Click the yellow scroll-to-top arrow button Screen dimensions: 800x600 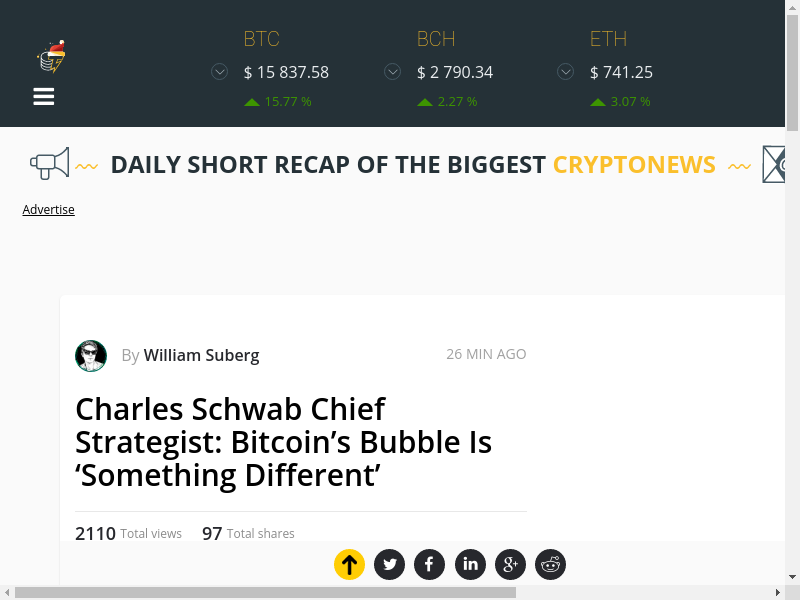tap(349, 565)
